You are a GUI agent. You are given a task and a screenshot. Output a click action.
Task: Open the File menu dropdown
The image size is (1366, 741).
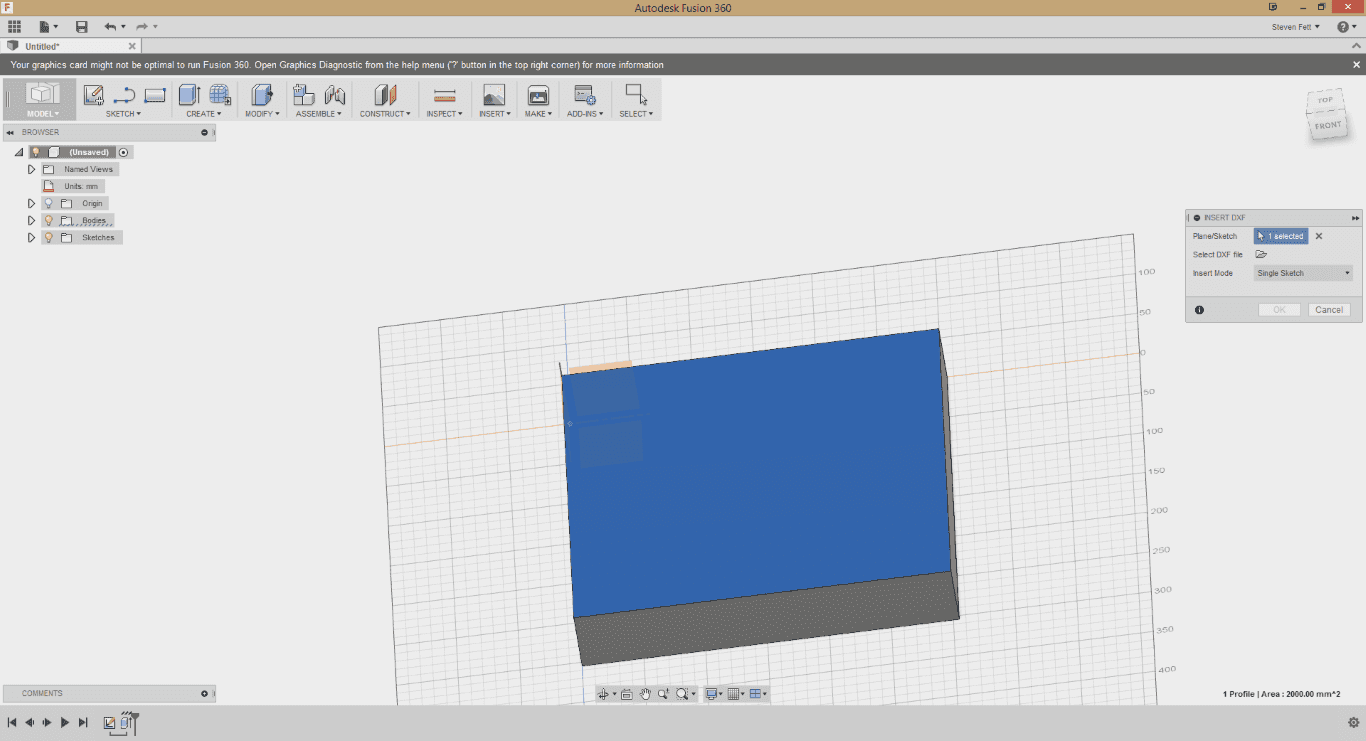(x=48, y=26)
